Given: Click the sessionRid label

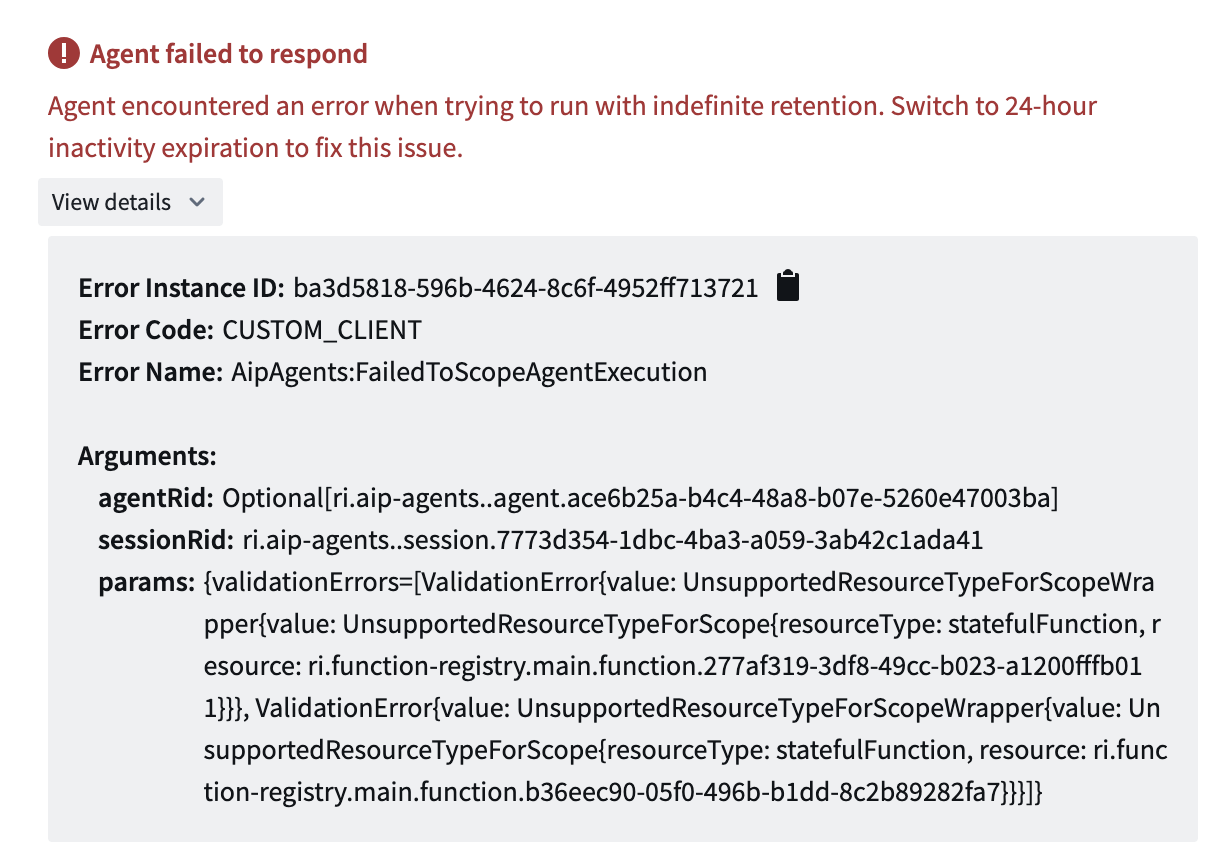Looking at the screenshot, I should coord(166,541).
